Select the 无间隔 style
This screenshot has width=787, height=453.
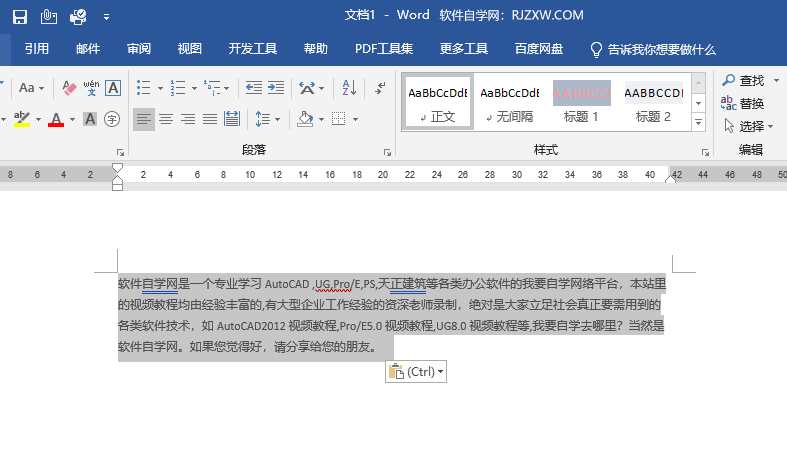pos(509,103)
